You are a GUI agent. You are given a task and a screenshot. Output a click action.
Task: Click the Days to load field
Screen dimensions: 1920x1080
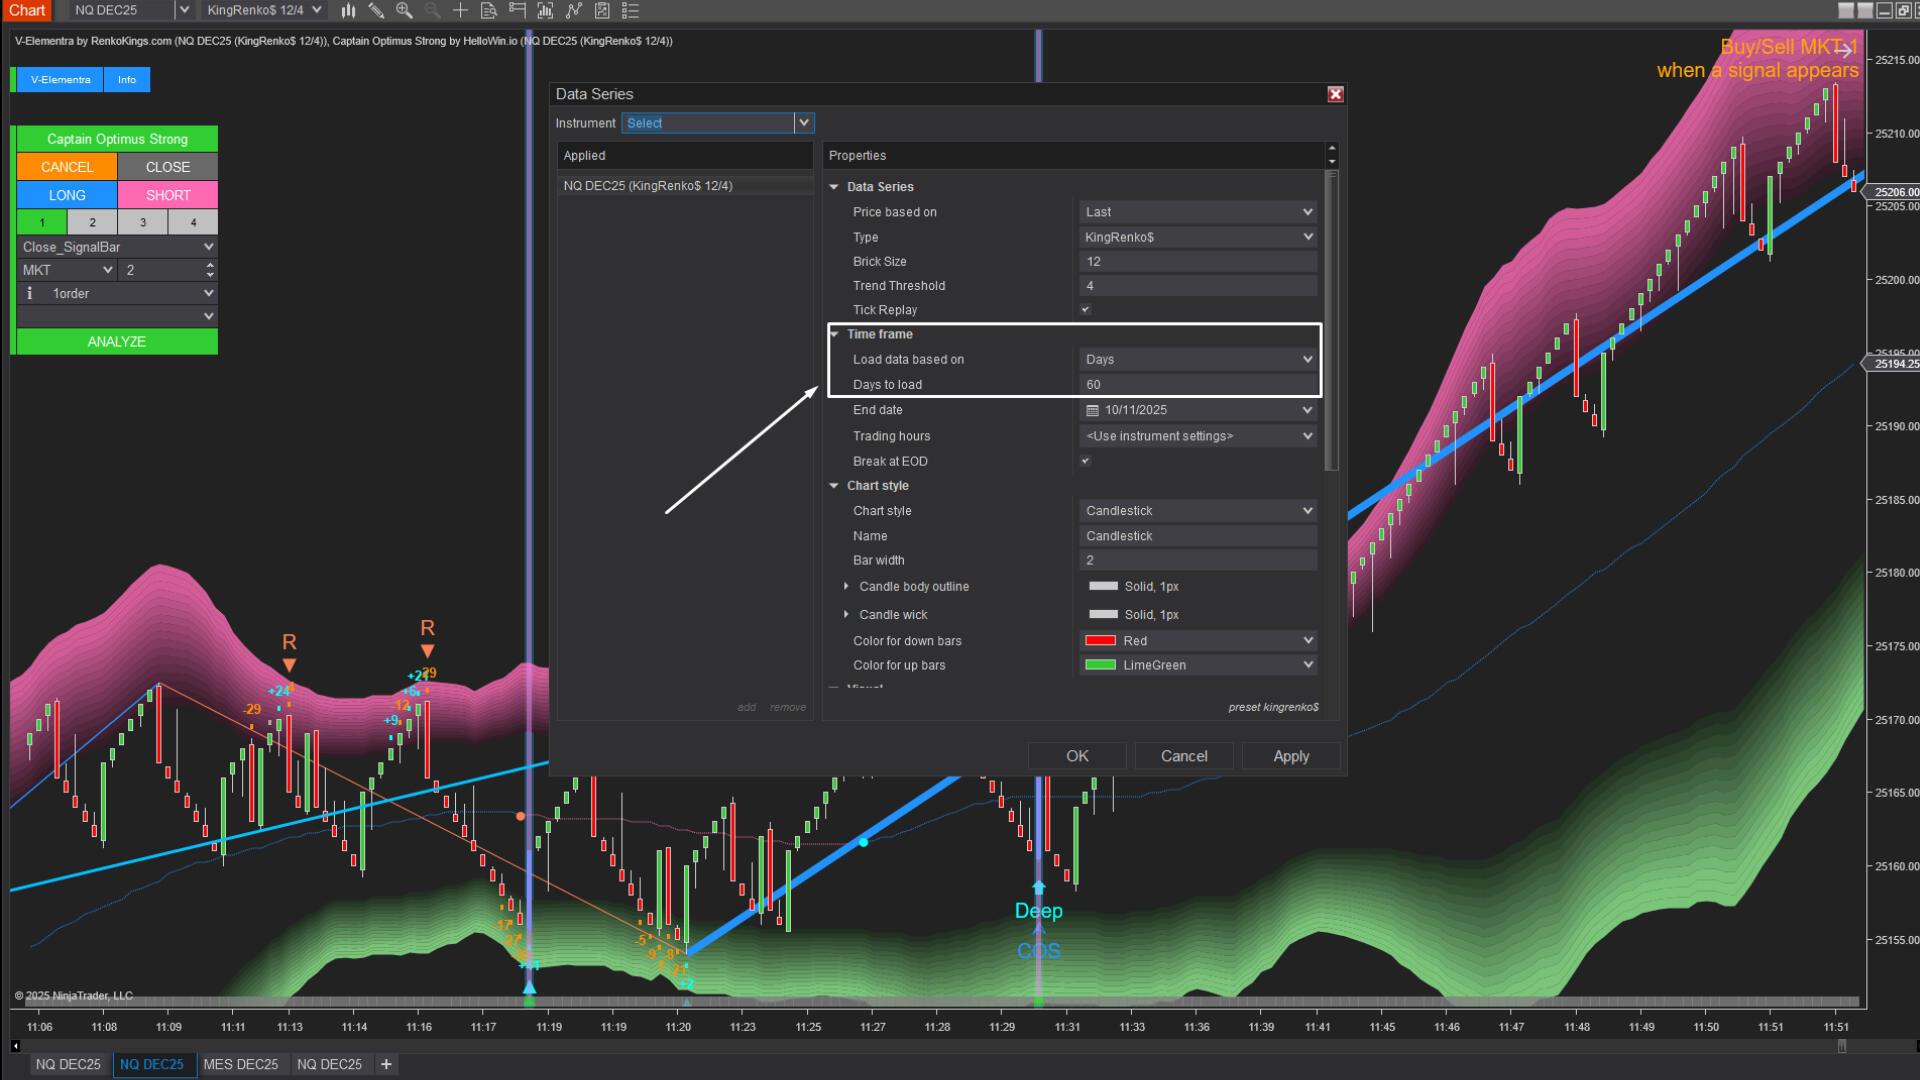1198,385
